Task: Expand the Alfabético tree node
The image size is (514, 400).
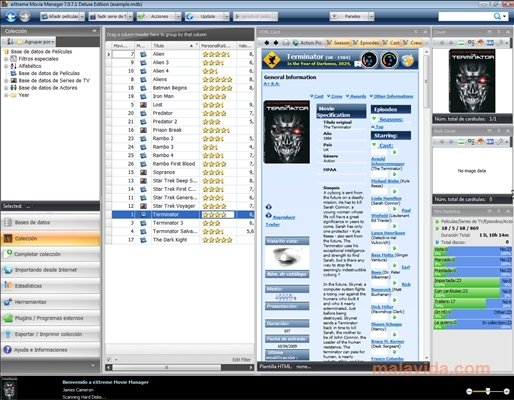Action: [x=6, y=66]
